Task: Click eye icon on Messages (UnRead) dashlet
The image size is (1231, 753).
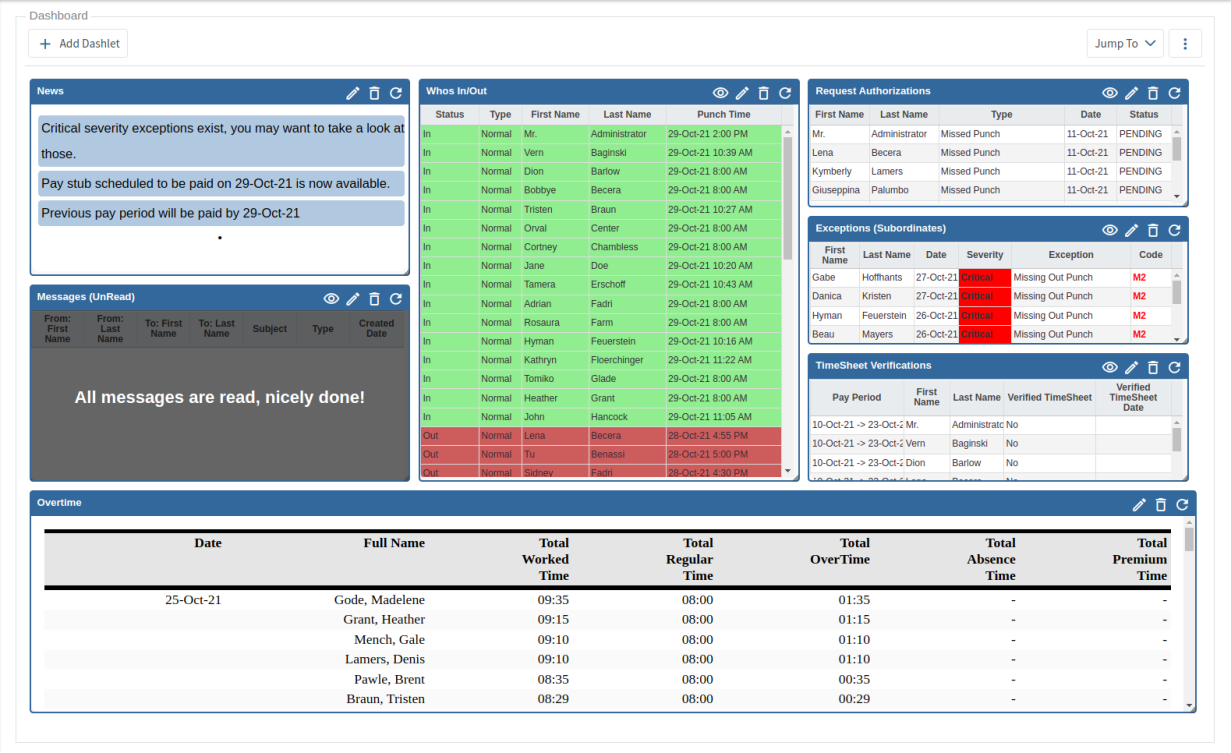Action: (331, 299)
